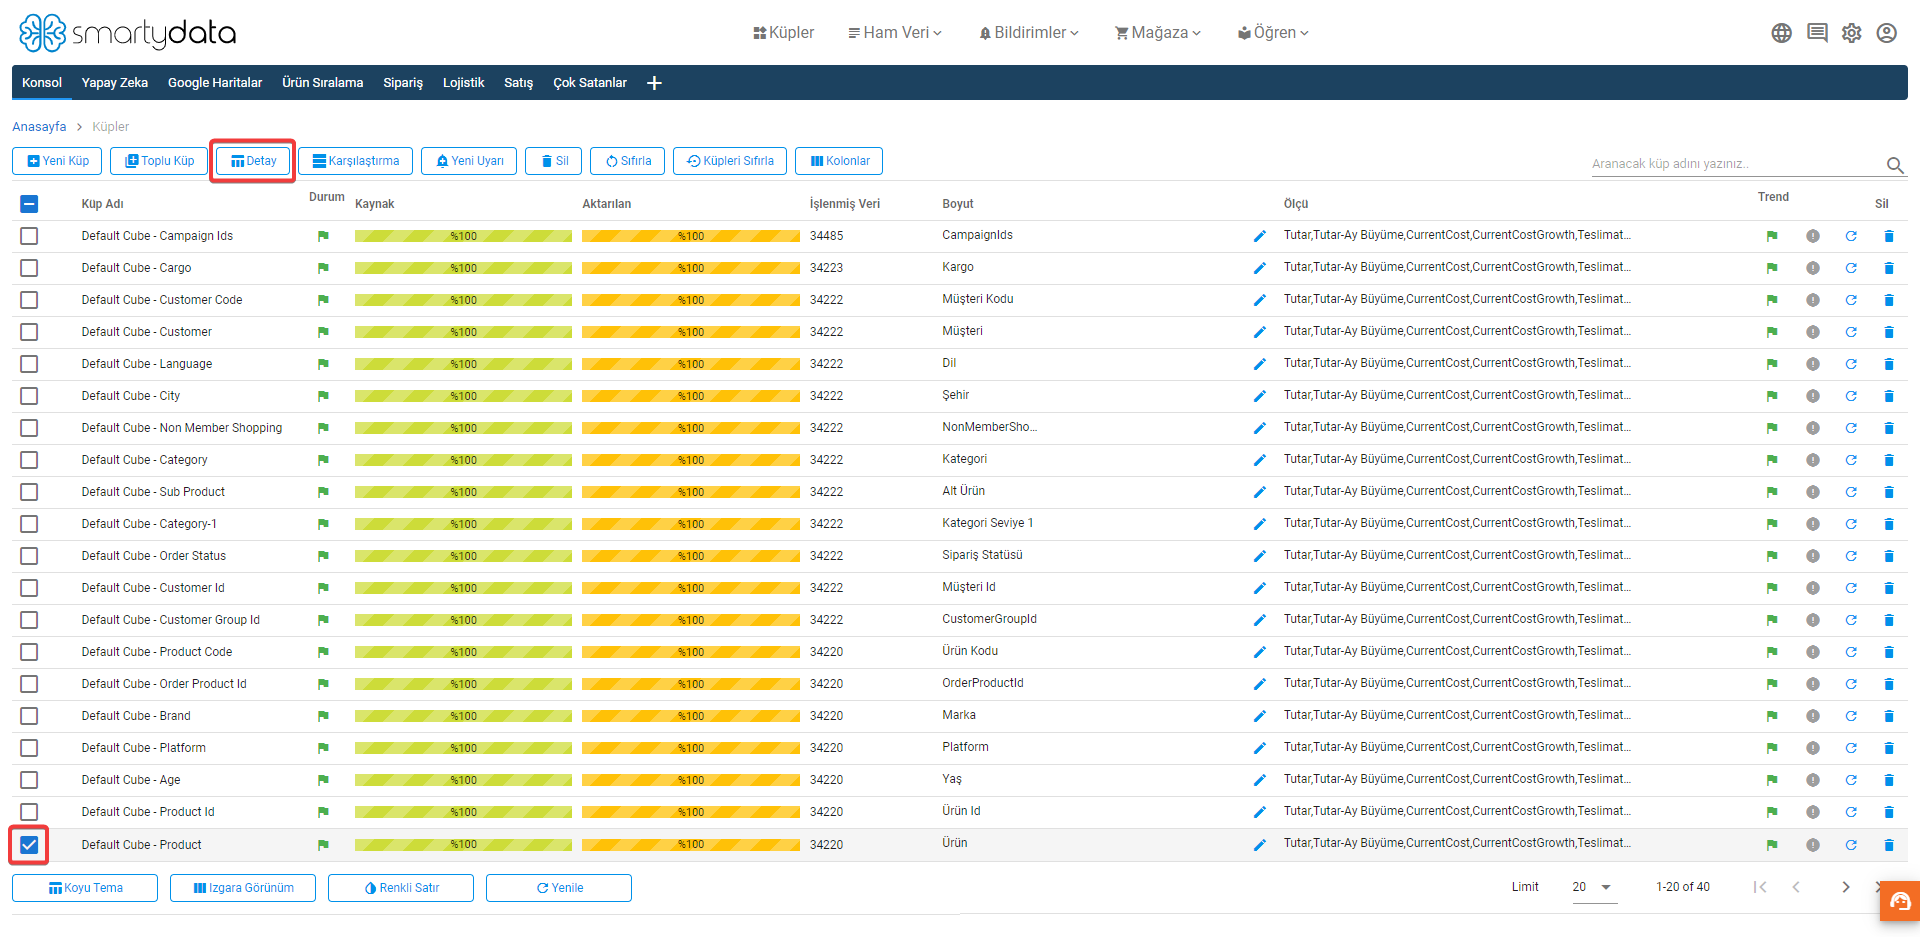This screenshot has width=1920, height=937.
Task: Open the messages chat icon in header
Action: (x=1817, y=33)
